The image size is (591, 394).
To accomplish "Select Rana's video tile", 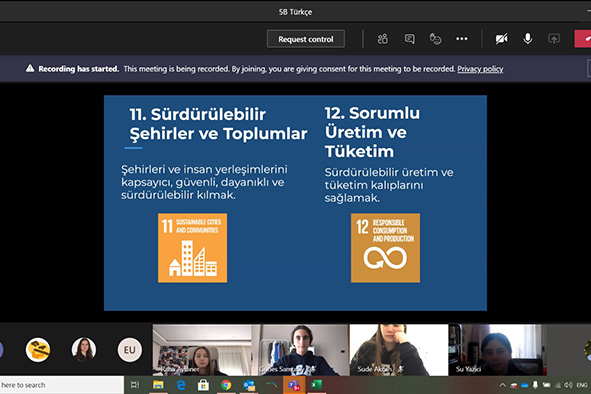I will 202,350.
